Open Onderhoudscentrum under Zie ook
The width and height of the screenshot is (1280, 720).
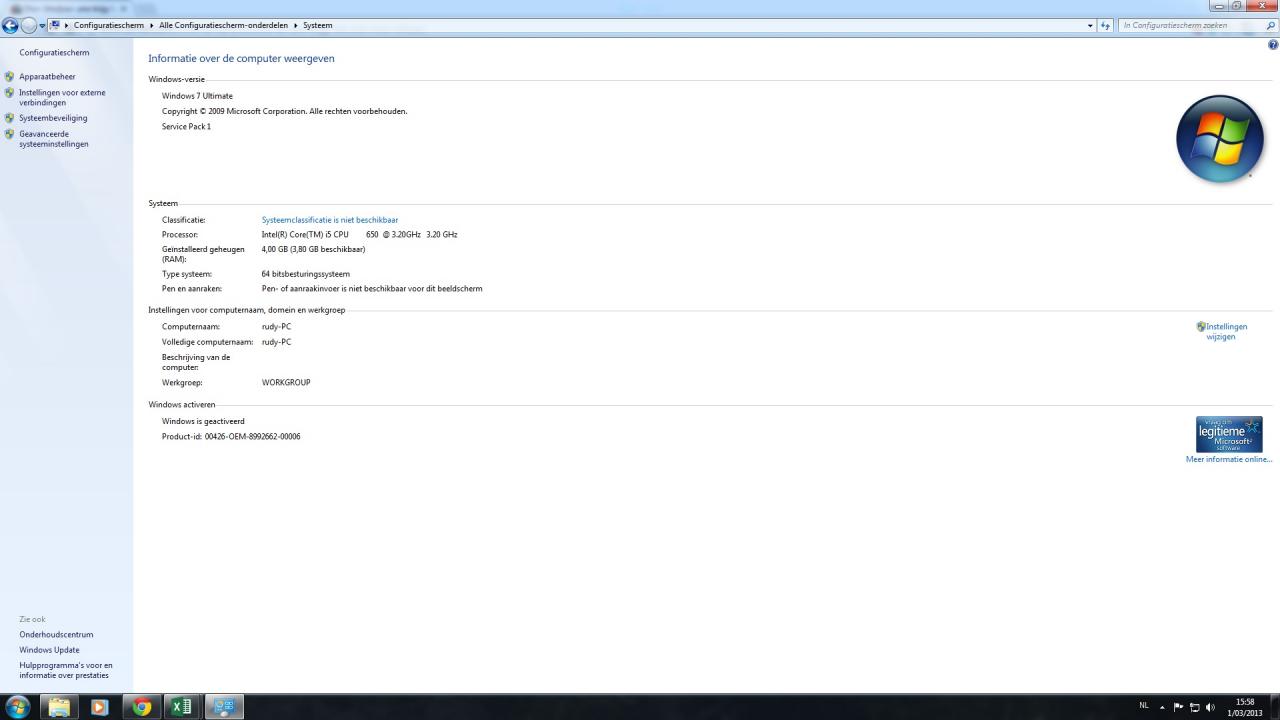[56, 635]
